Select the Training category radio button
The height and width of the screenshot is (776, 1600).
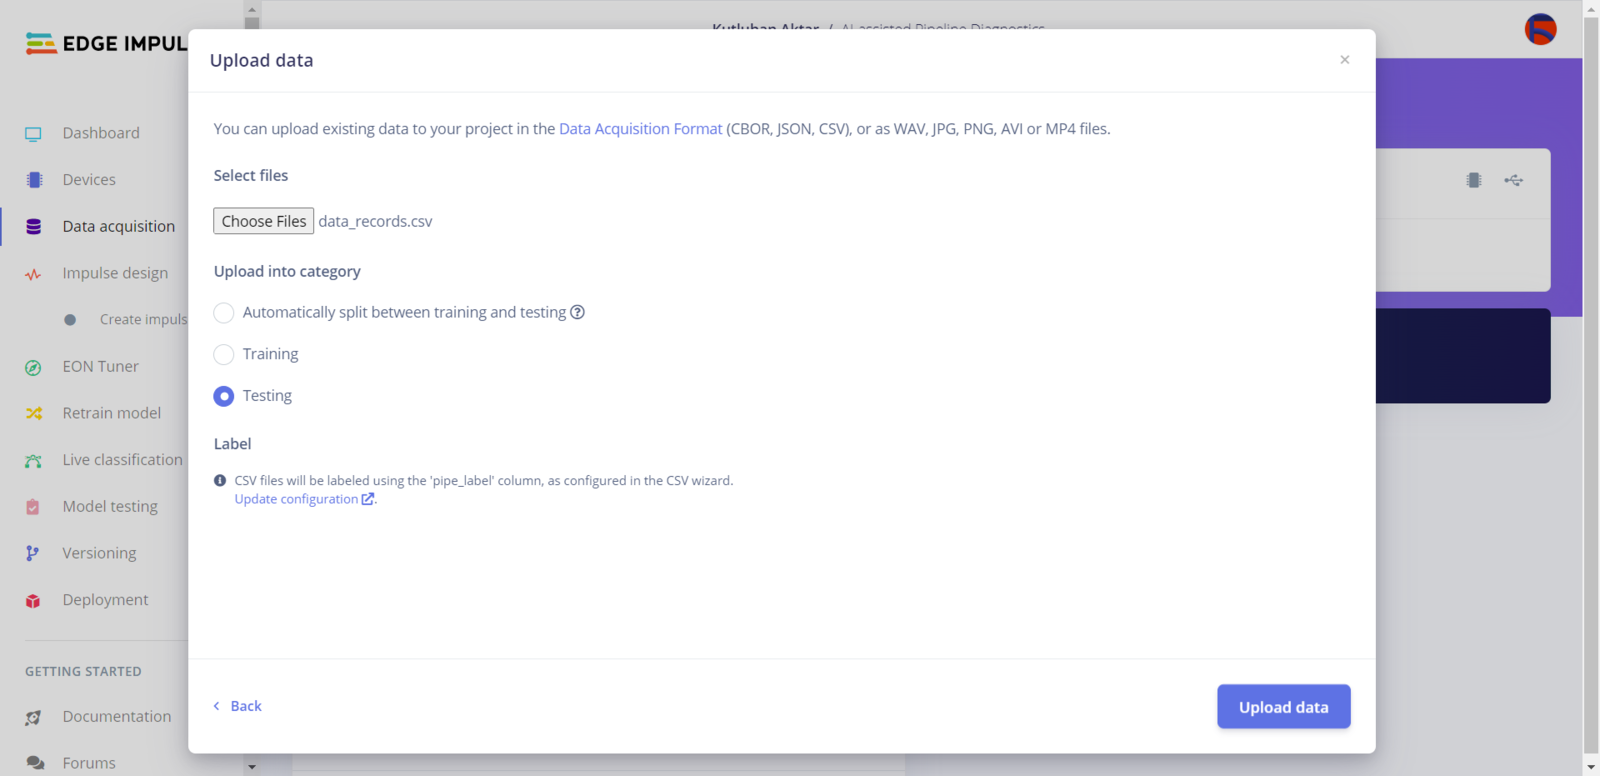pos(224,355)
